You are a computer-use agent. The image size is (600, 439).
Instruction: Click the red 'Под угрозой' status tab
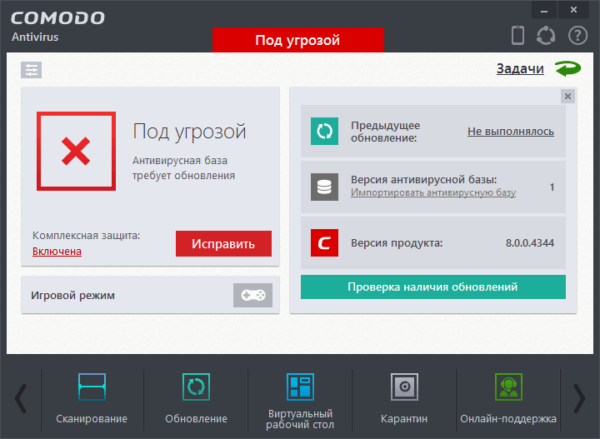tap(298, 40)
